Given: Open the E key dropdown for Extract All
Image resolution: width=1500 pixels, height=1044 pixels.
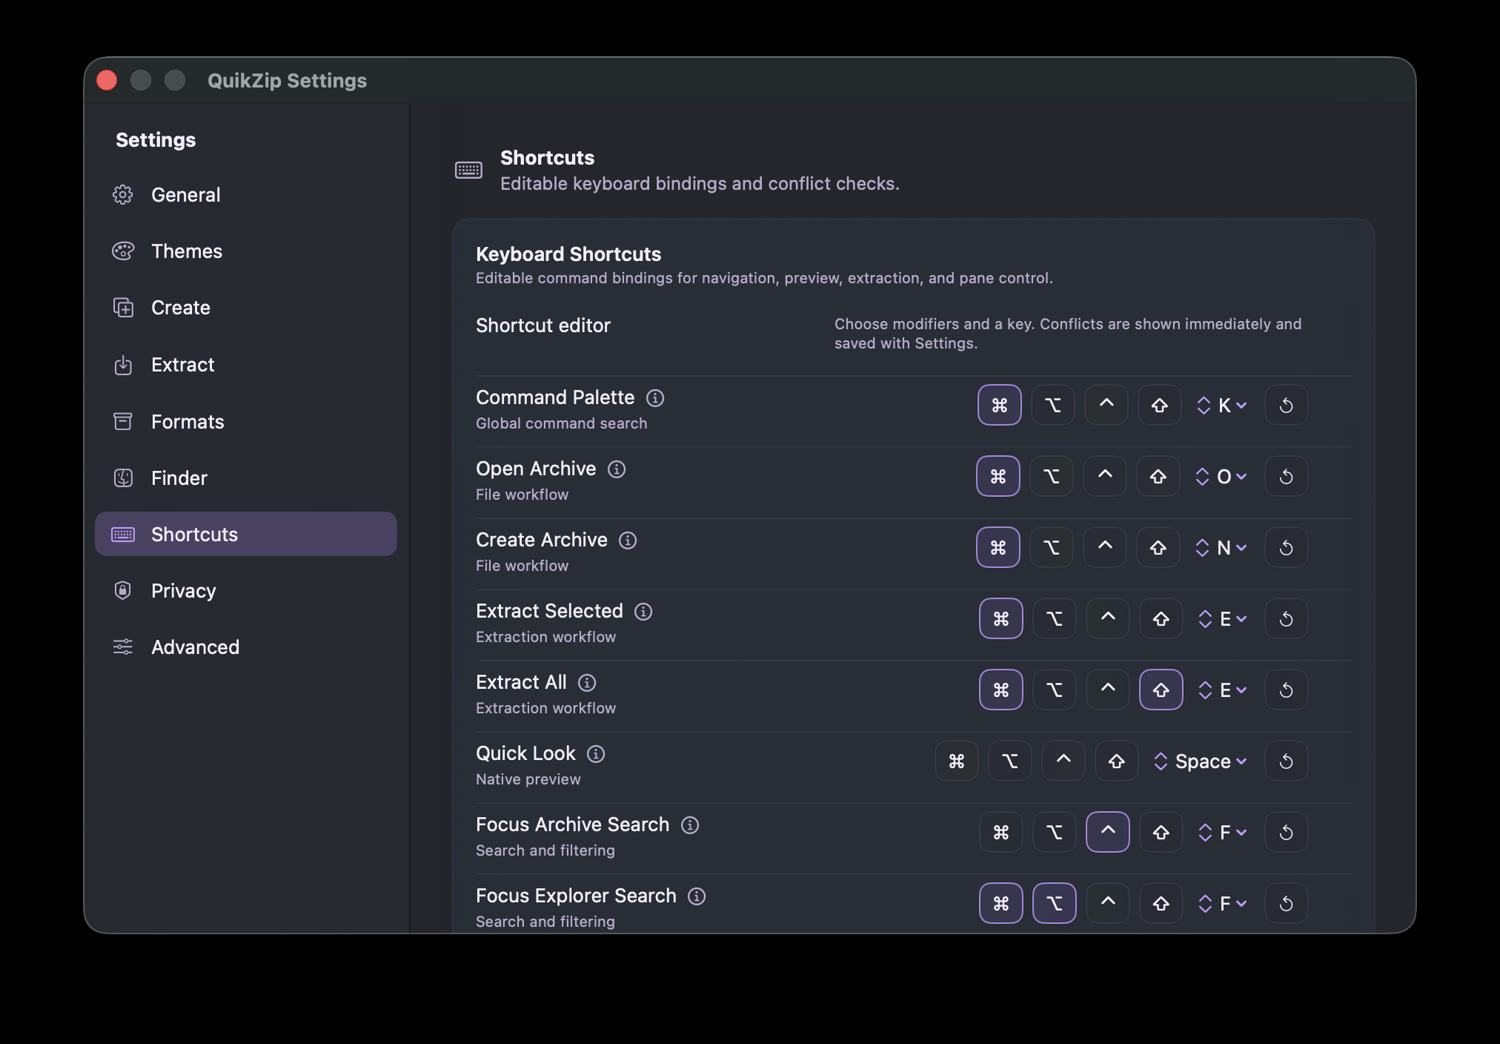Looking at the screenshot, I should click(x=1222, y=690).
